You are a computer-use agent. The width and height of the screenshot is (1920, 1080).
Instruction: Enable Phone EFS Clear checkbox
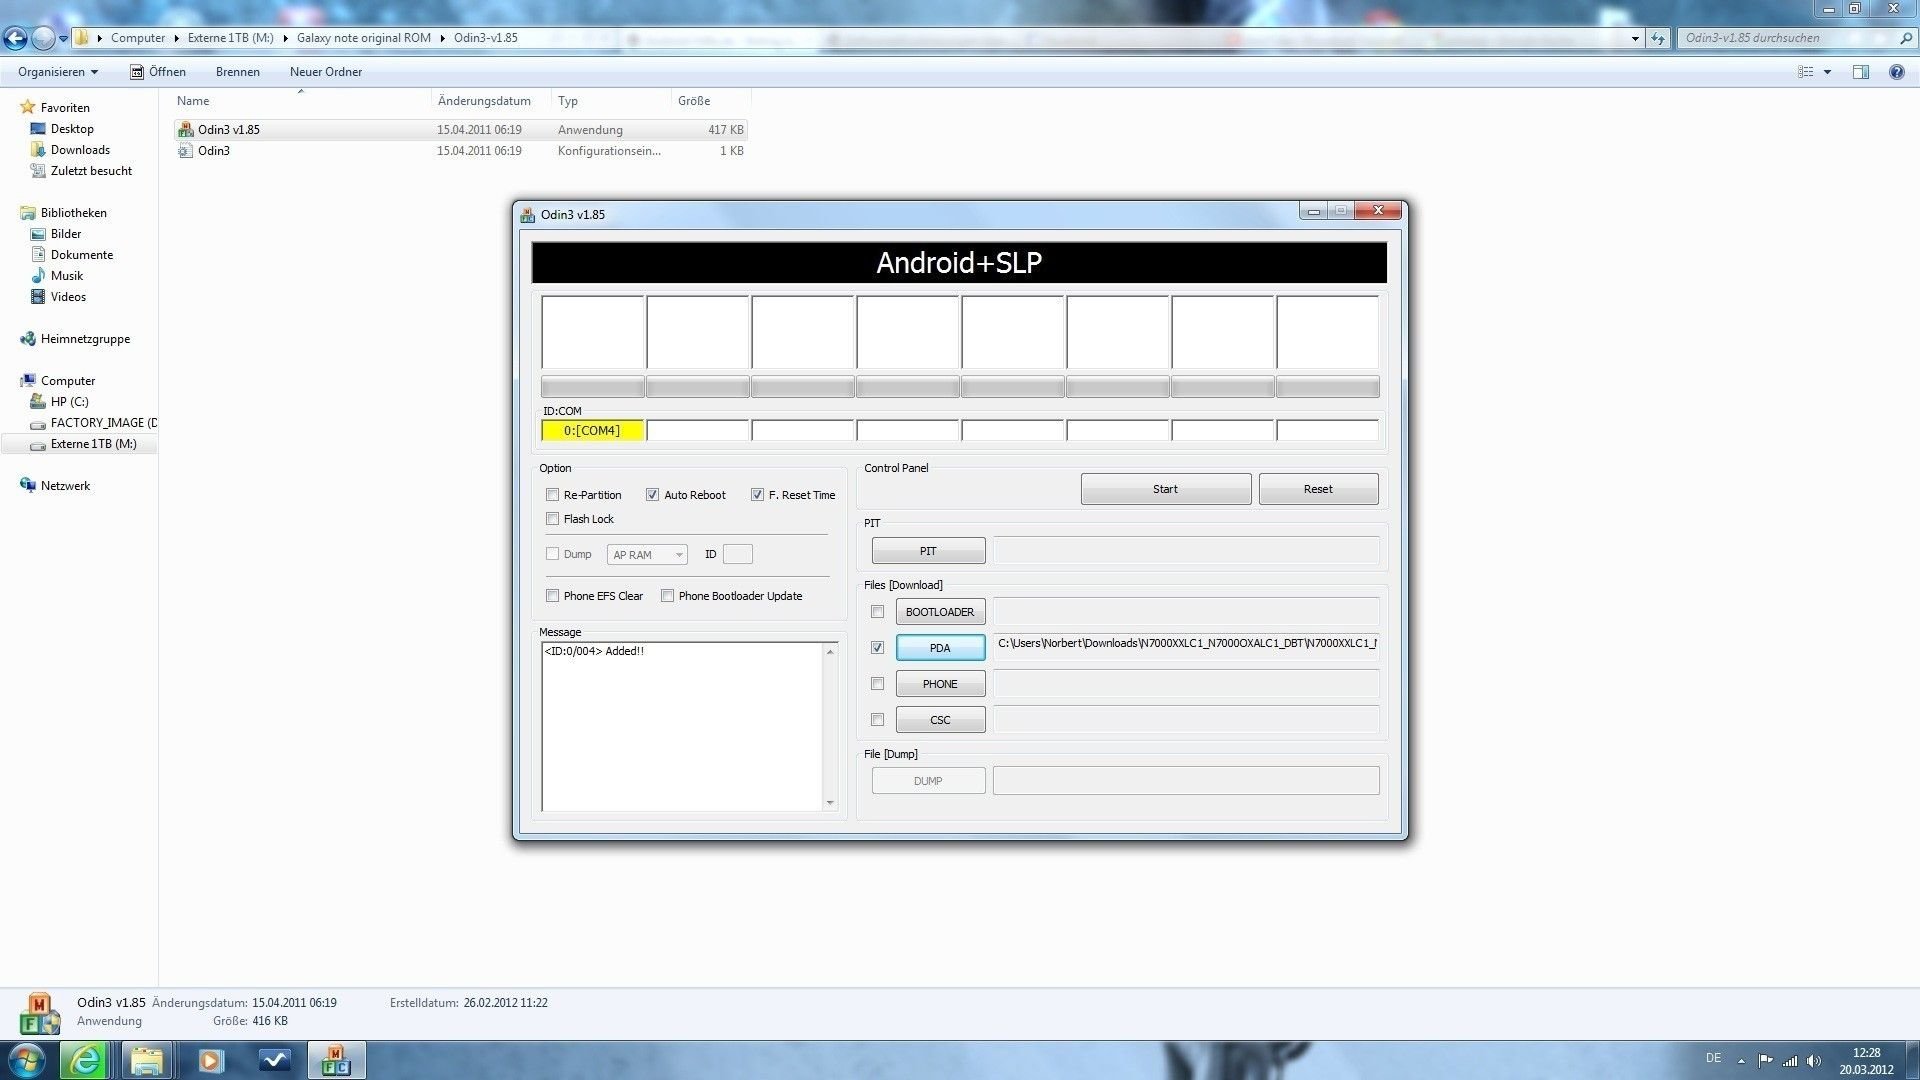(552, 596)
